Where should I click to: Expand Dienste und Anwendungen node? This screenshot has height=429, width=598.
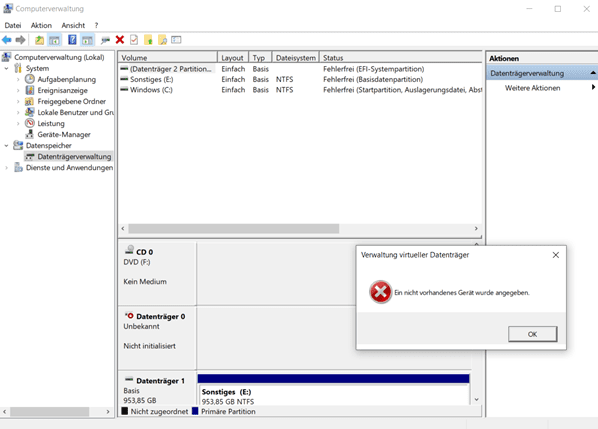pyautogui.click(x=6, y=168)
